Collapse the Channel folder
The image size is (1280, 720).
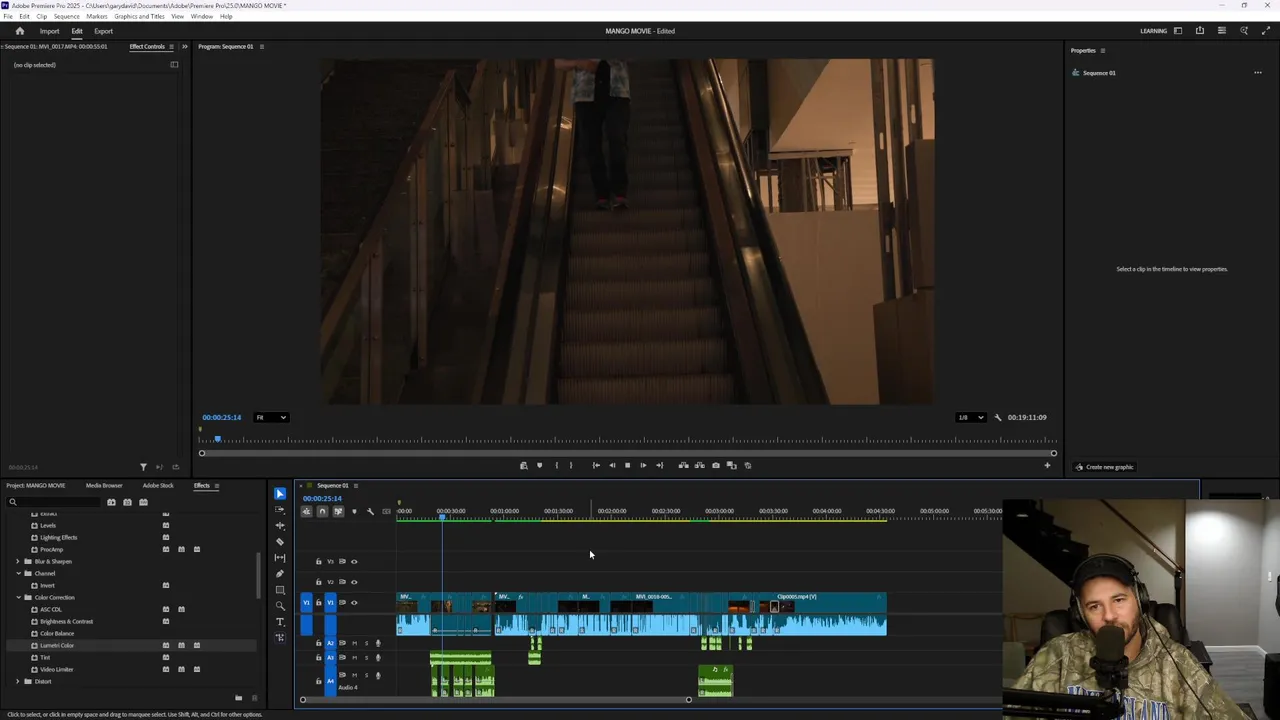tap(18, 574)
